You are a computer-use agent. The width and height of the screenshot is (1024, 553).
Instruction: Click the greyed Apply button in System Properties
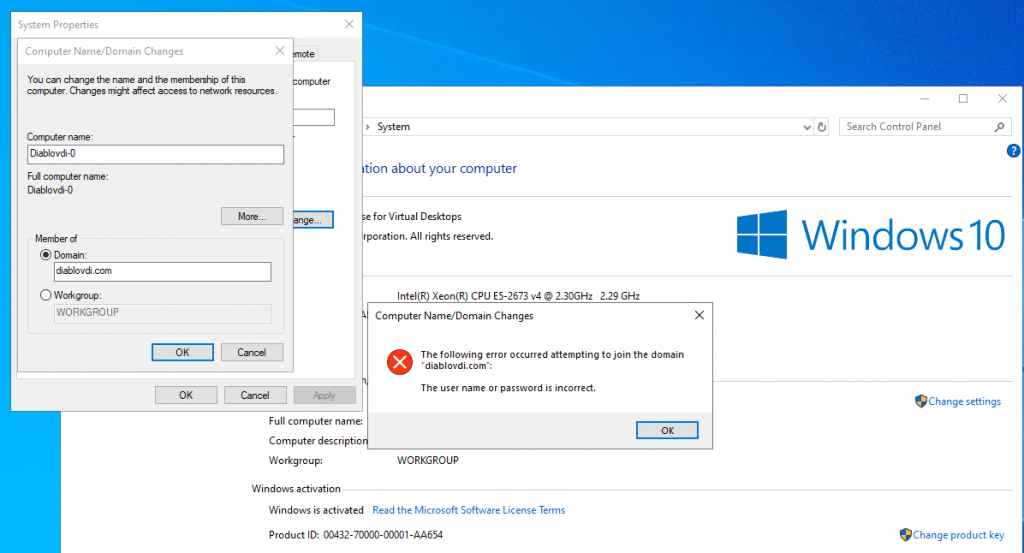pyautogui.click(x=325, y=395)
